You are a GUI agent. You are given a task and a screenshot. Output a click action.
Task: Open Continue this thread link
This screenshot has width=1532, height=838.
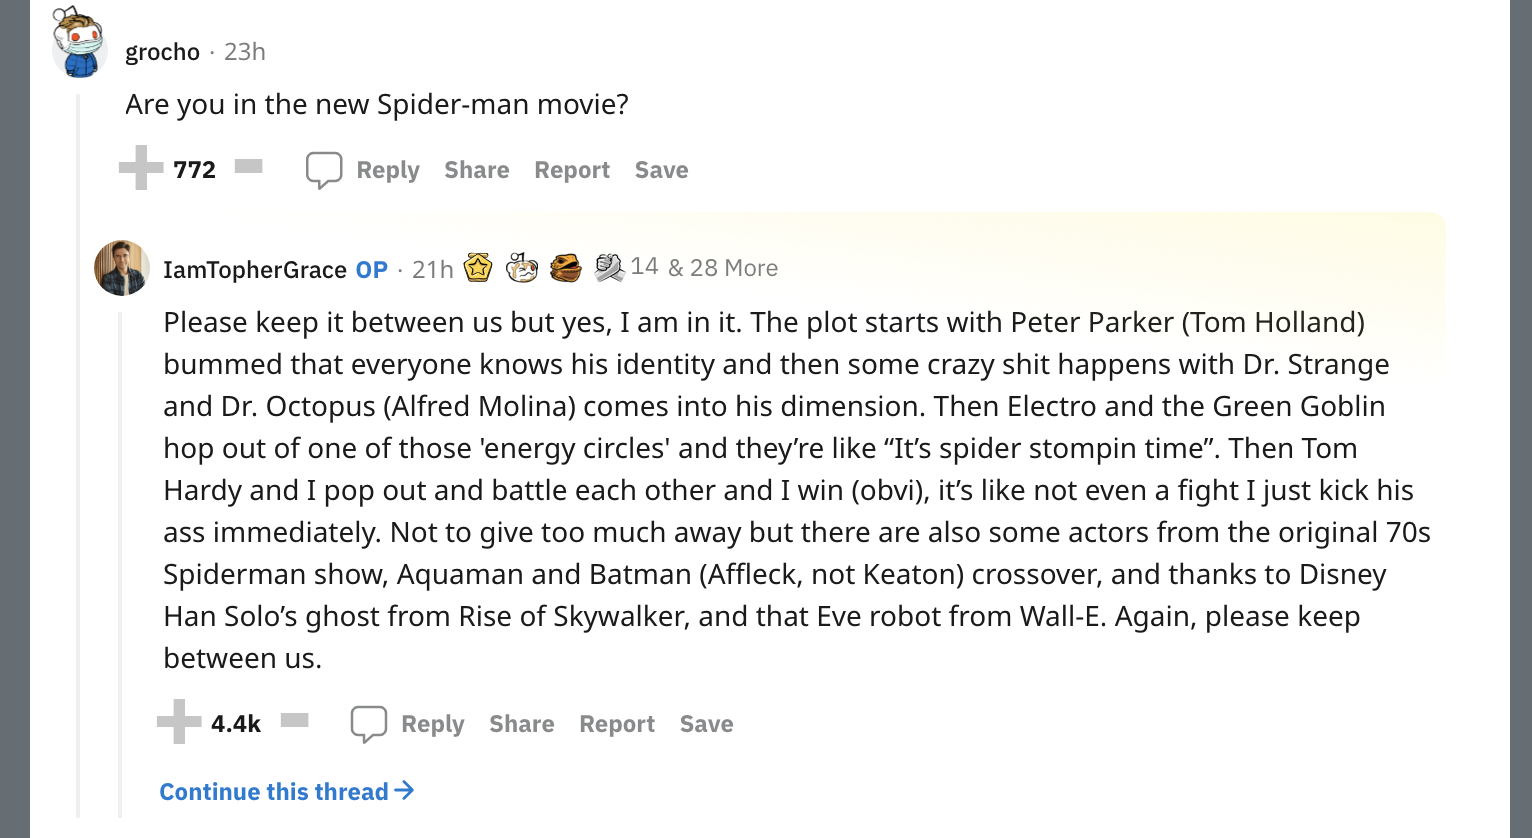coord(286,792)
